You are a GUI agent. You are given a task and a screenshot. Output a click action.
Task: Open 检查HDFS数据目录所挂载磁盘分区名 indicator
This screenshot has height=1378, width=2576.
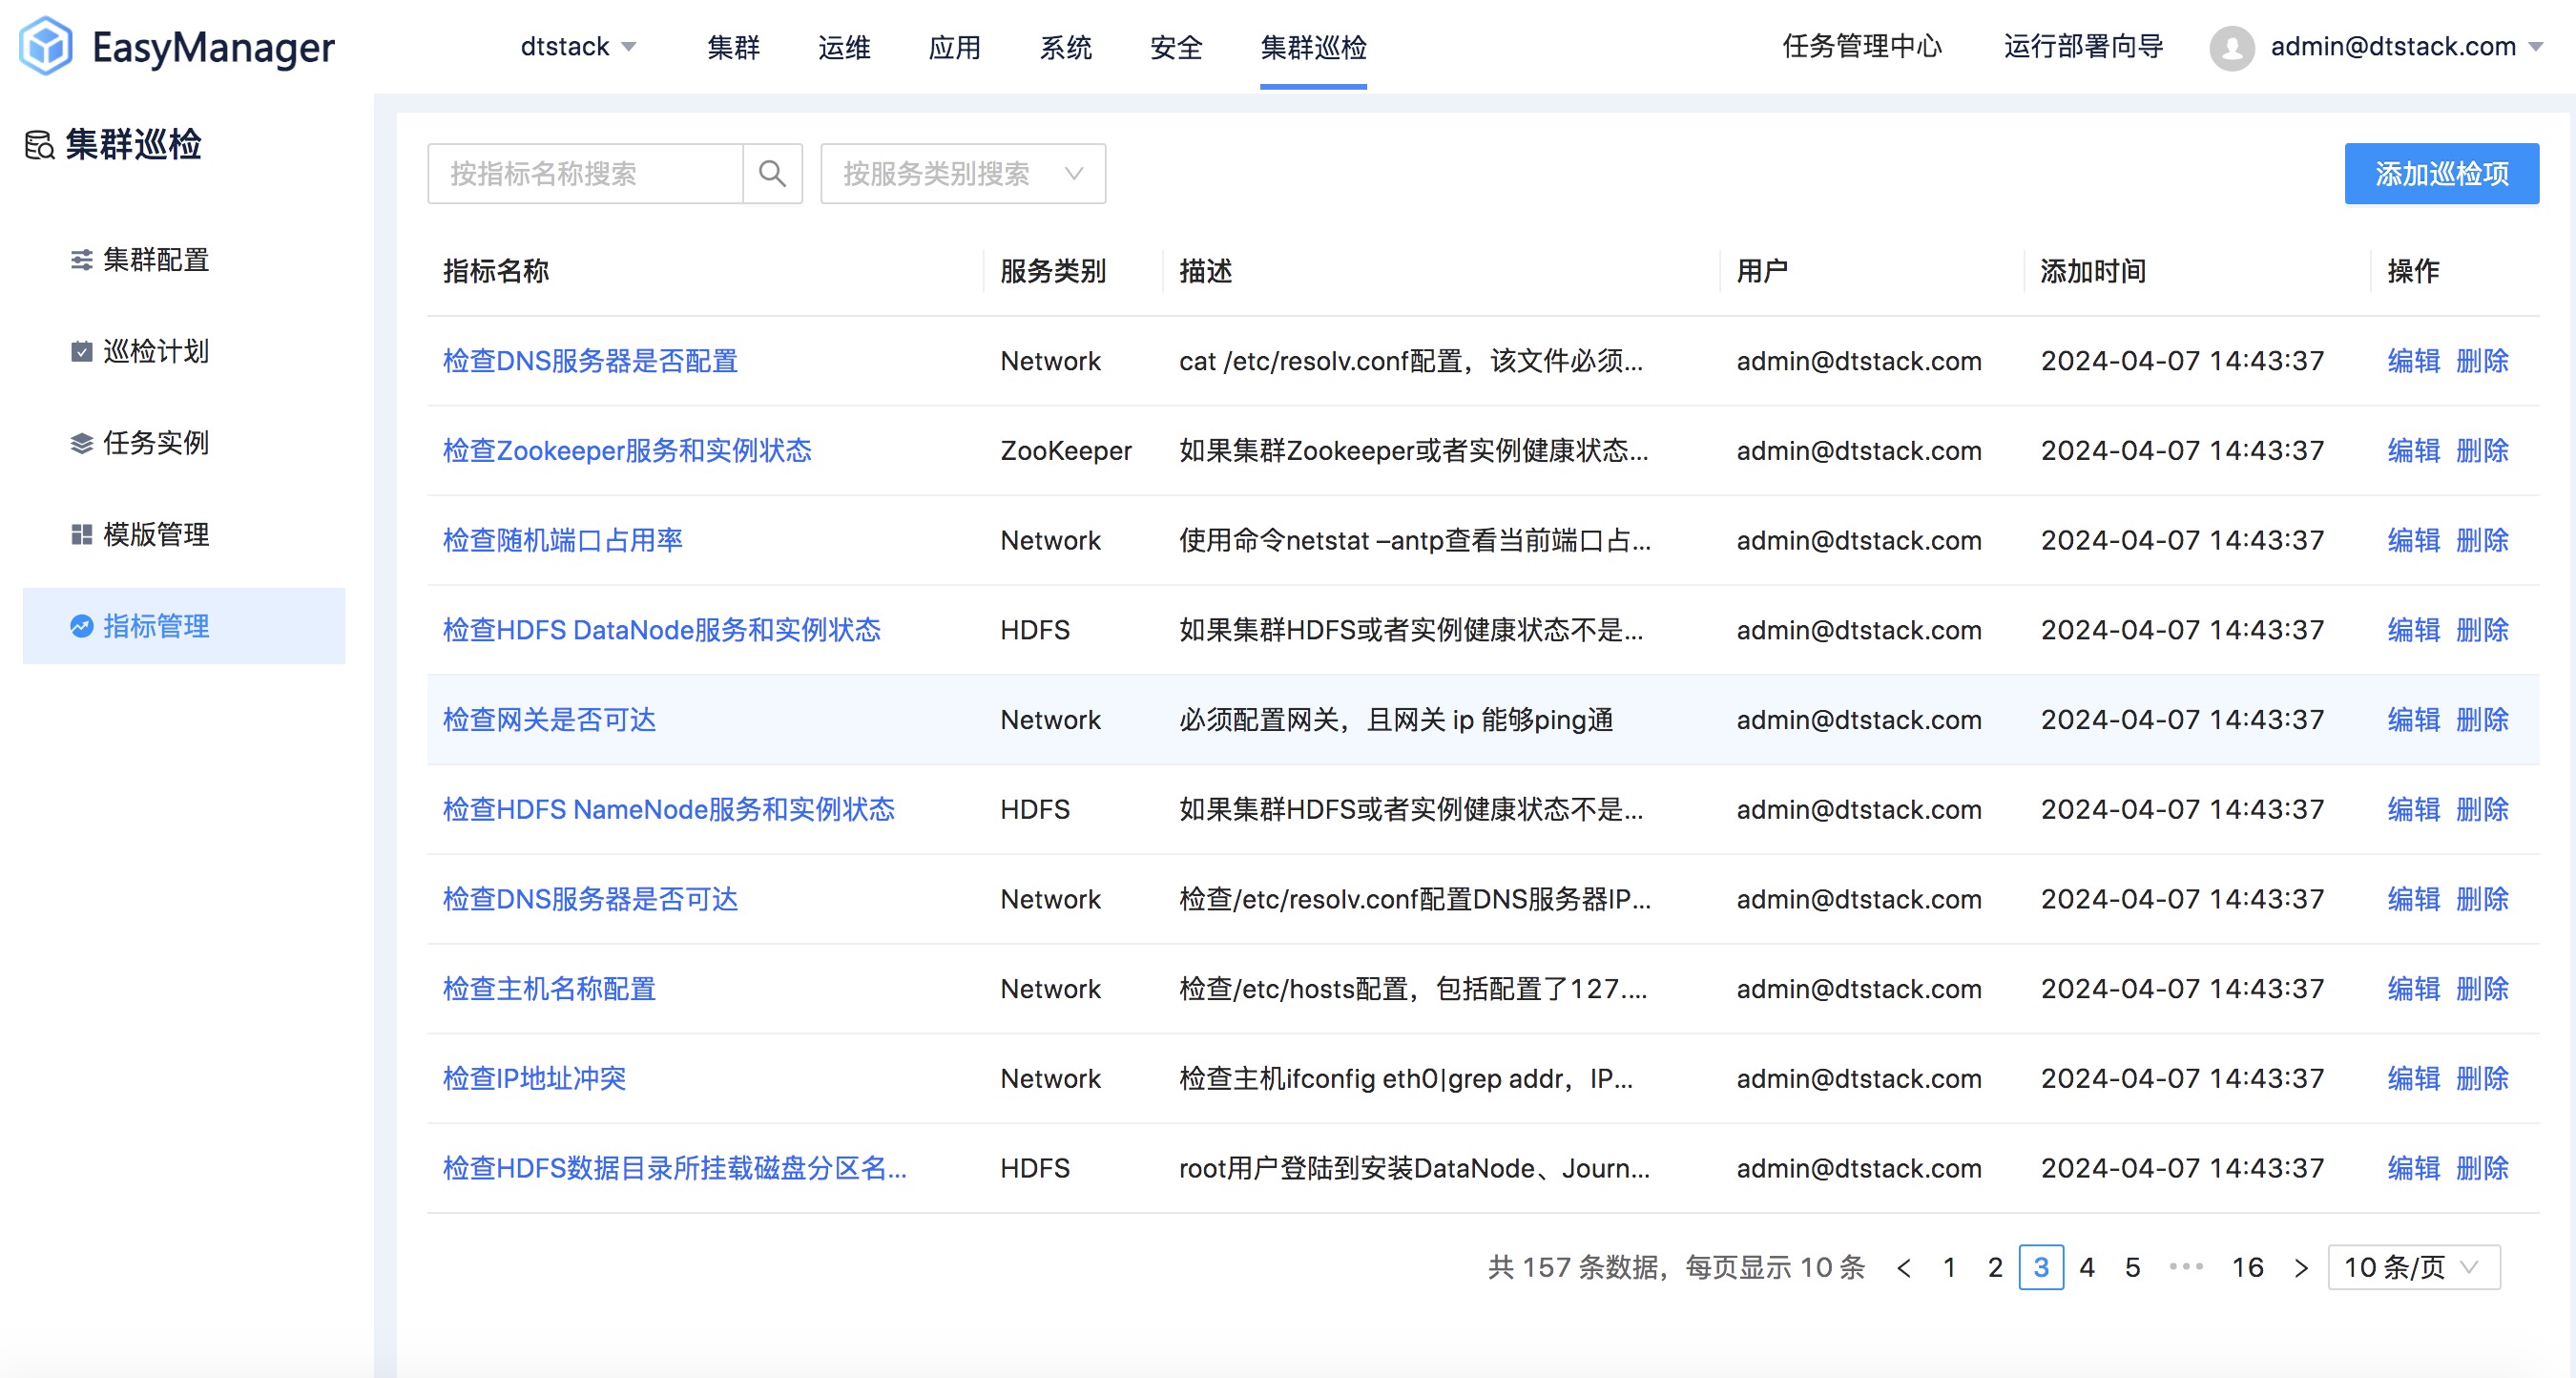[675, 1168]
